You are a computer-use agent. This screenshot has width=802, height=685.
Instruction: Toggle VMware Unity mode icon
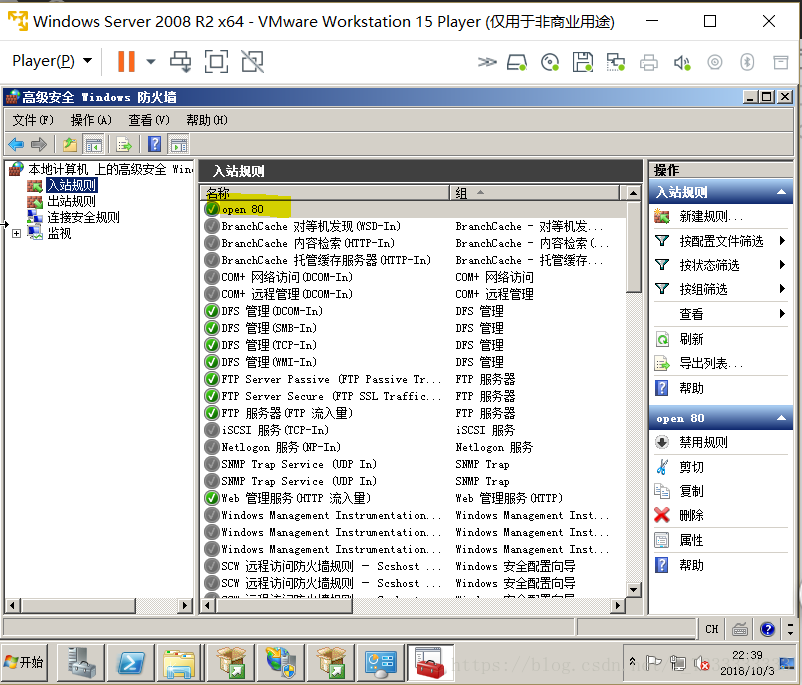tap(252, 61)
